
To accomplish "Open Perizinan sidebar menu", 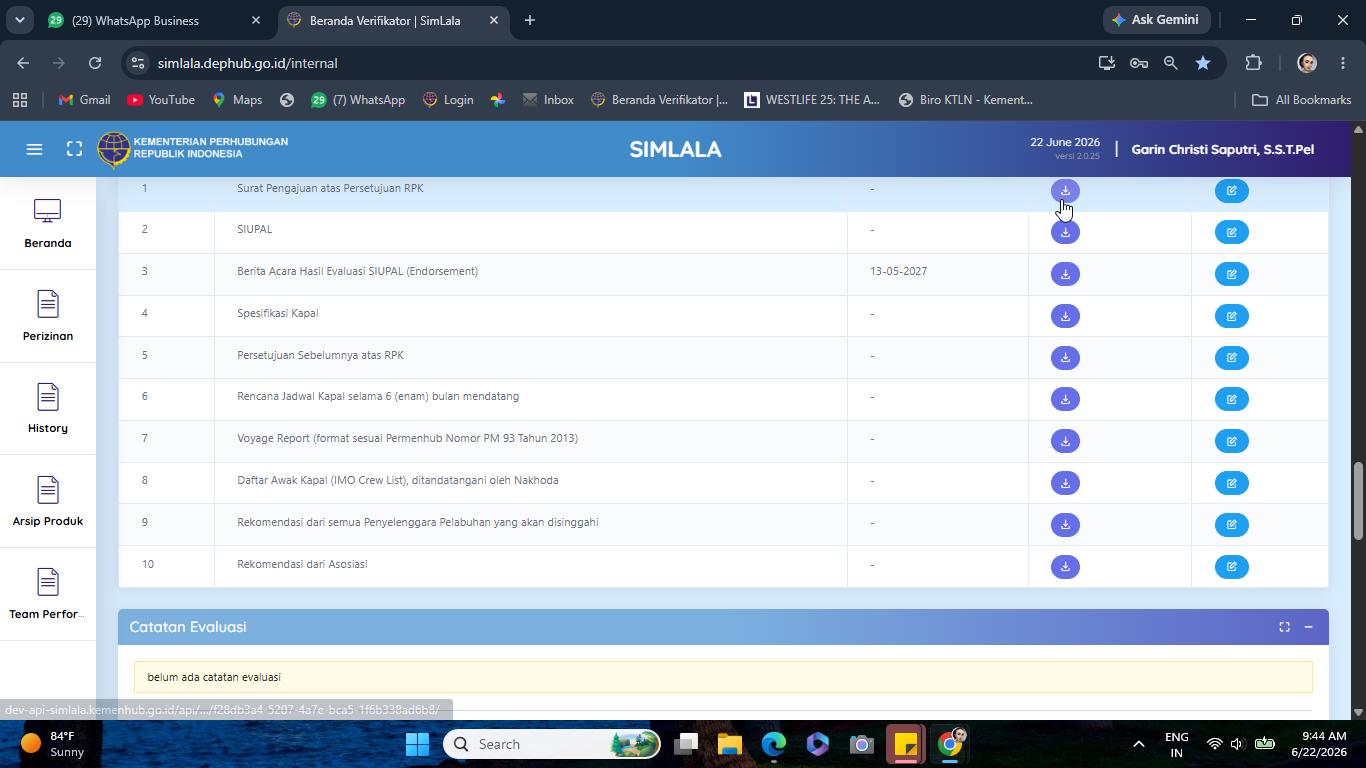I will [48, 316].
